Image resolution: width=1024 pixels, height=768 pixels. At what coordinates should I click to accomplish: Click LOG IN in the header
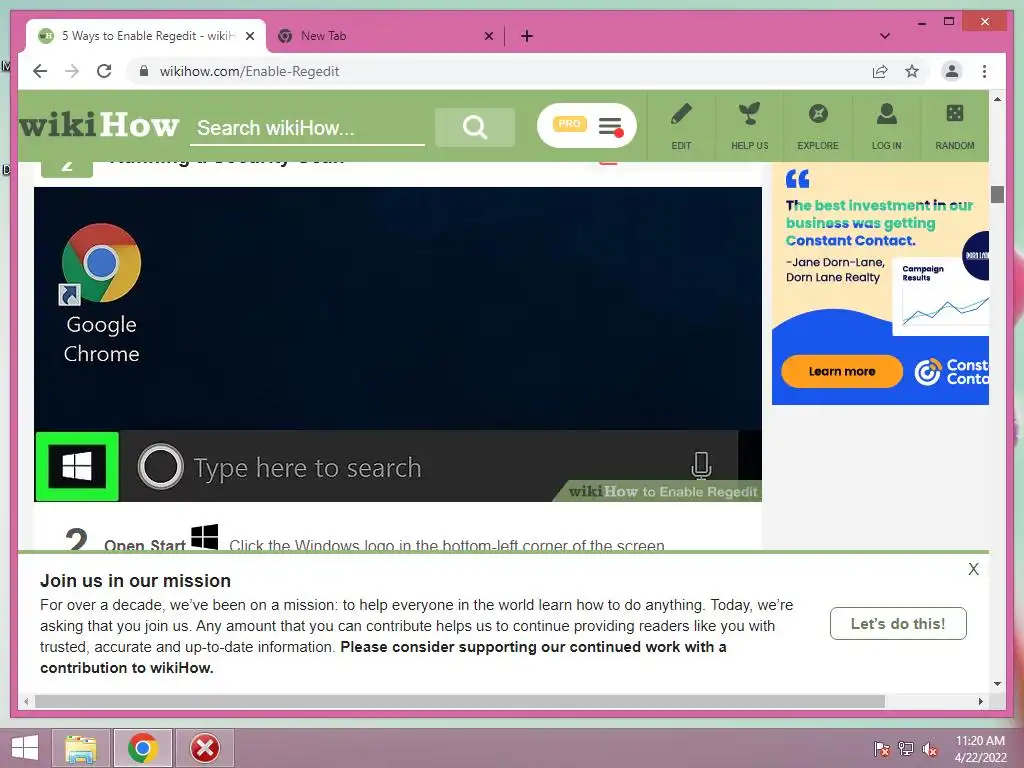[886, 126]
